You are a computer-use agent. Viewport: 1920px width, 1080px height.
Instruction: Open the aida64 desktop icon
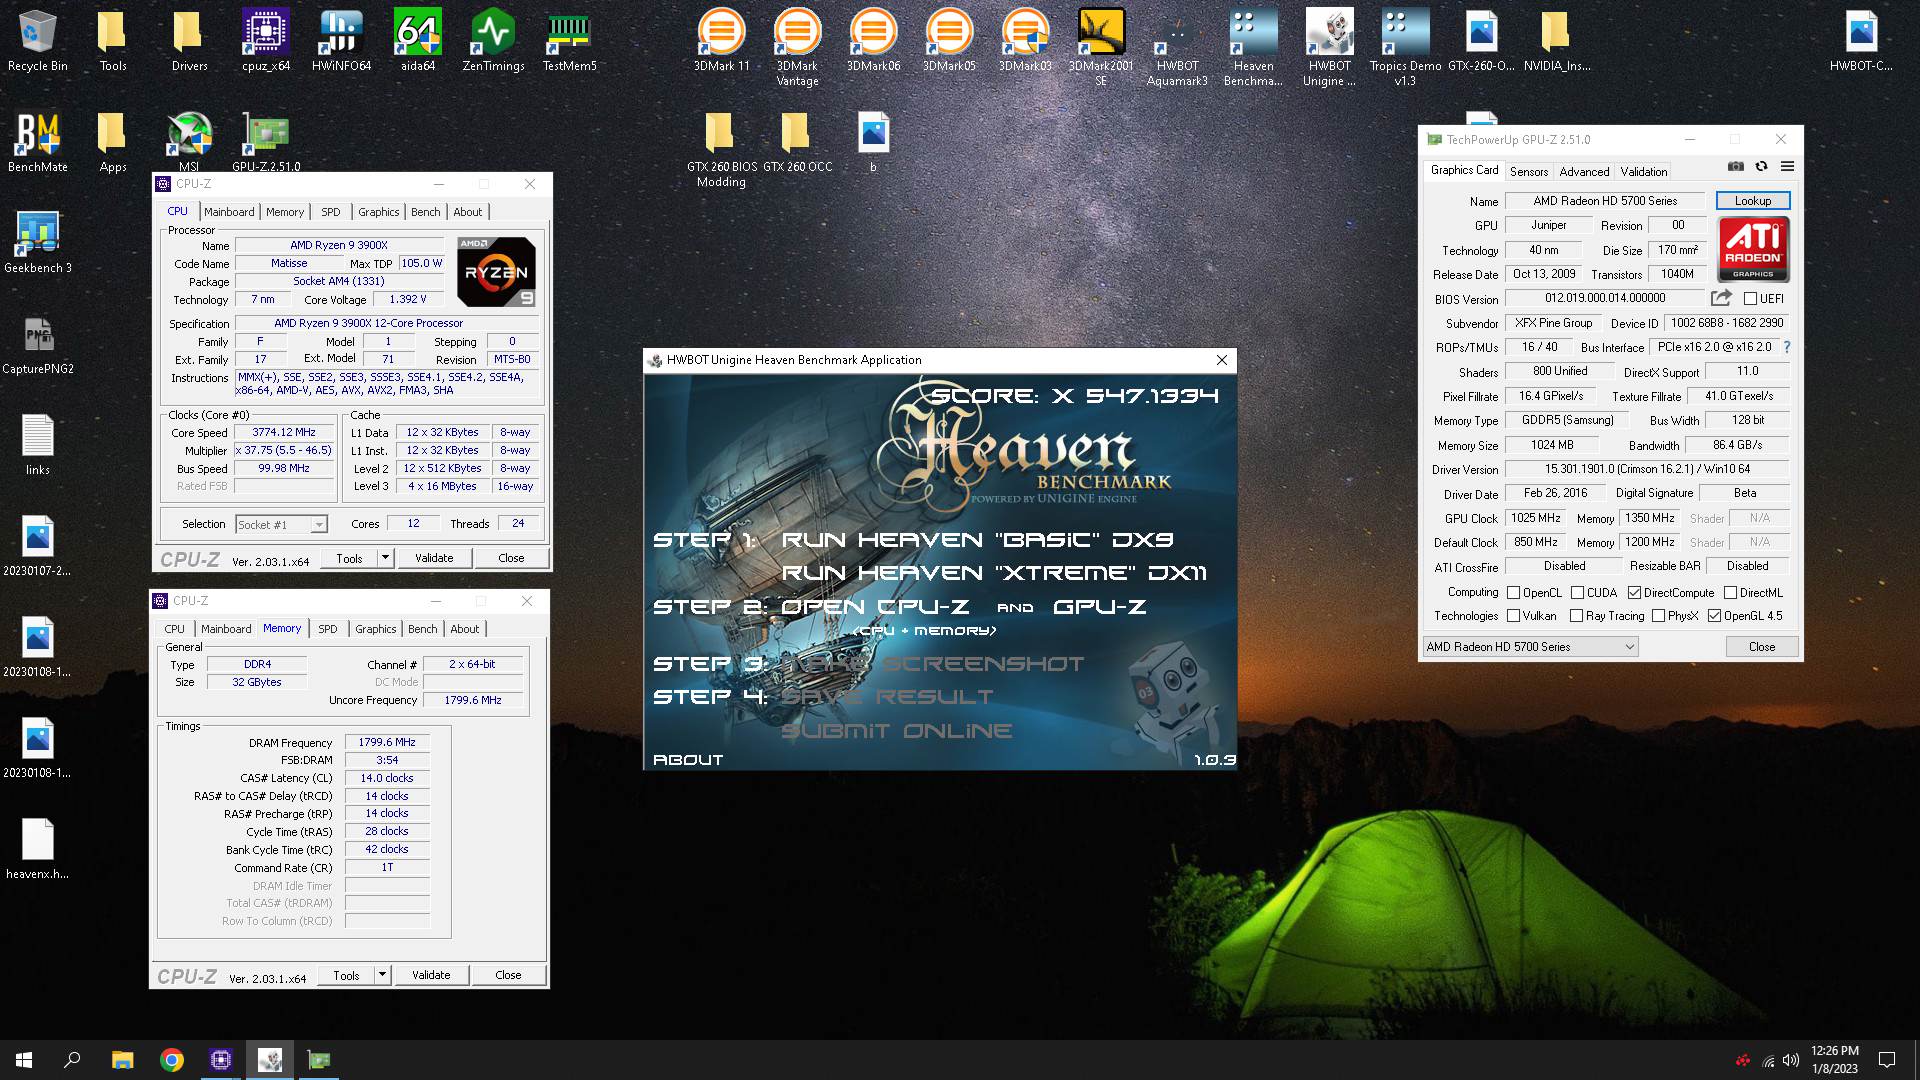coord(418,41)
